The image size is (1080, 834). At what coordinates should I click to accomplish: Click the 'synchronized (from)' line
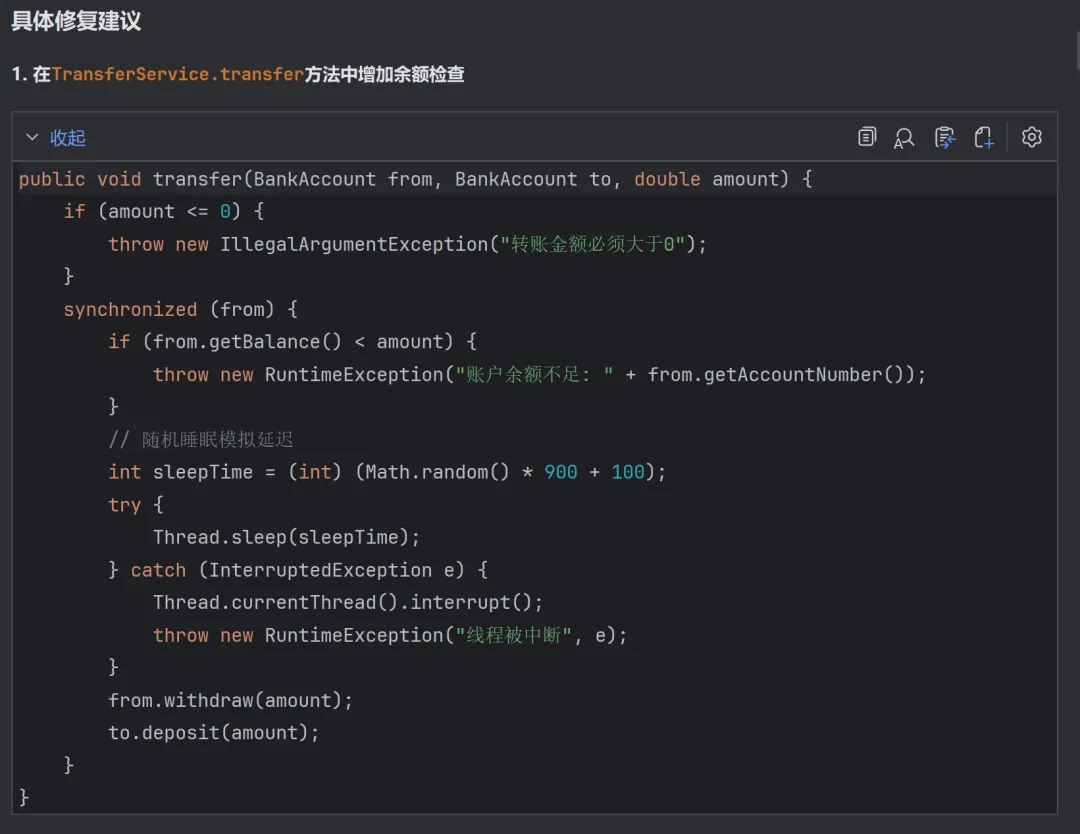(x=180, y=310)
